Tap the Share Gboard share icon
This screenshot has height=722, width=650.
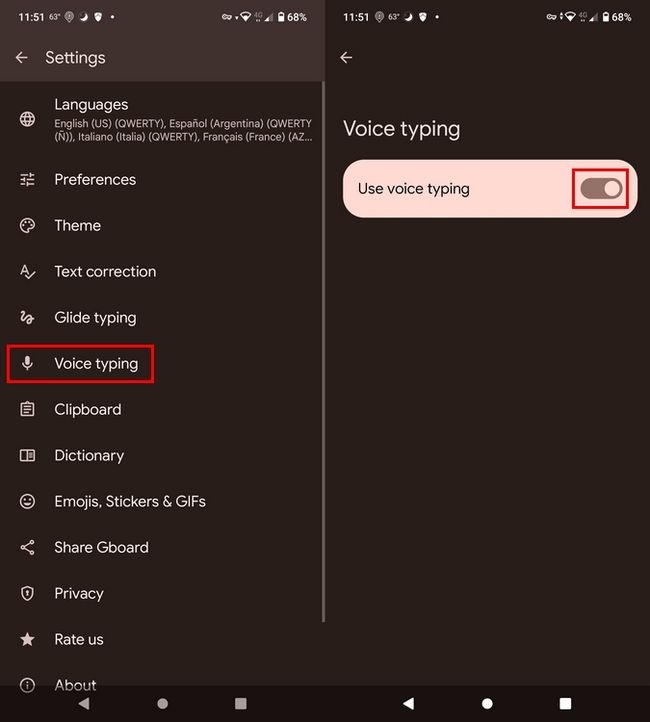pyautogui.click(x=28, y=548)
